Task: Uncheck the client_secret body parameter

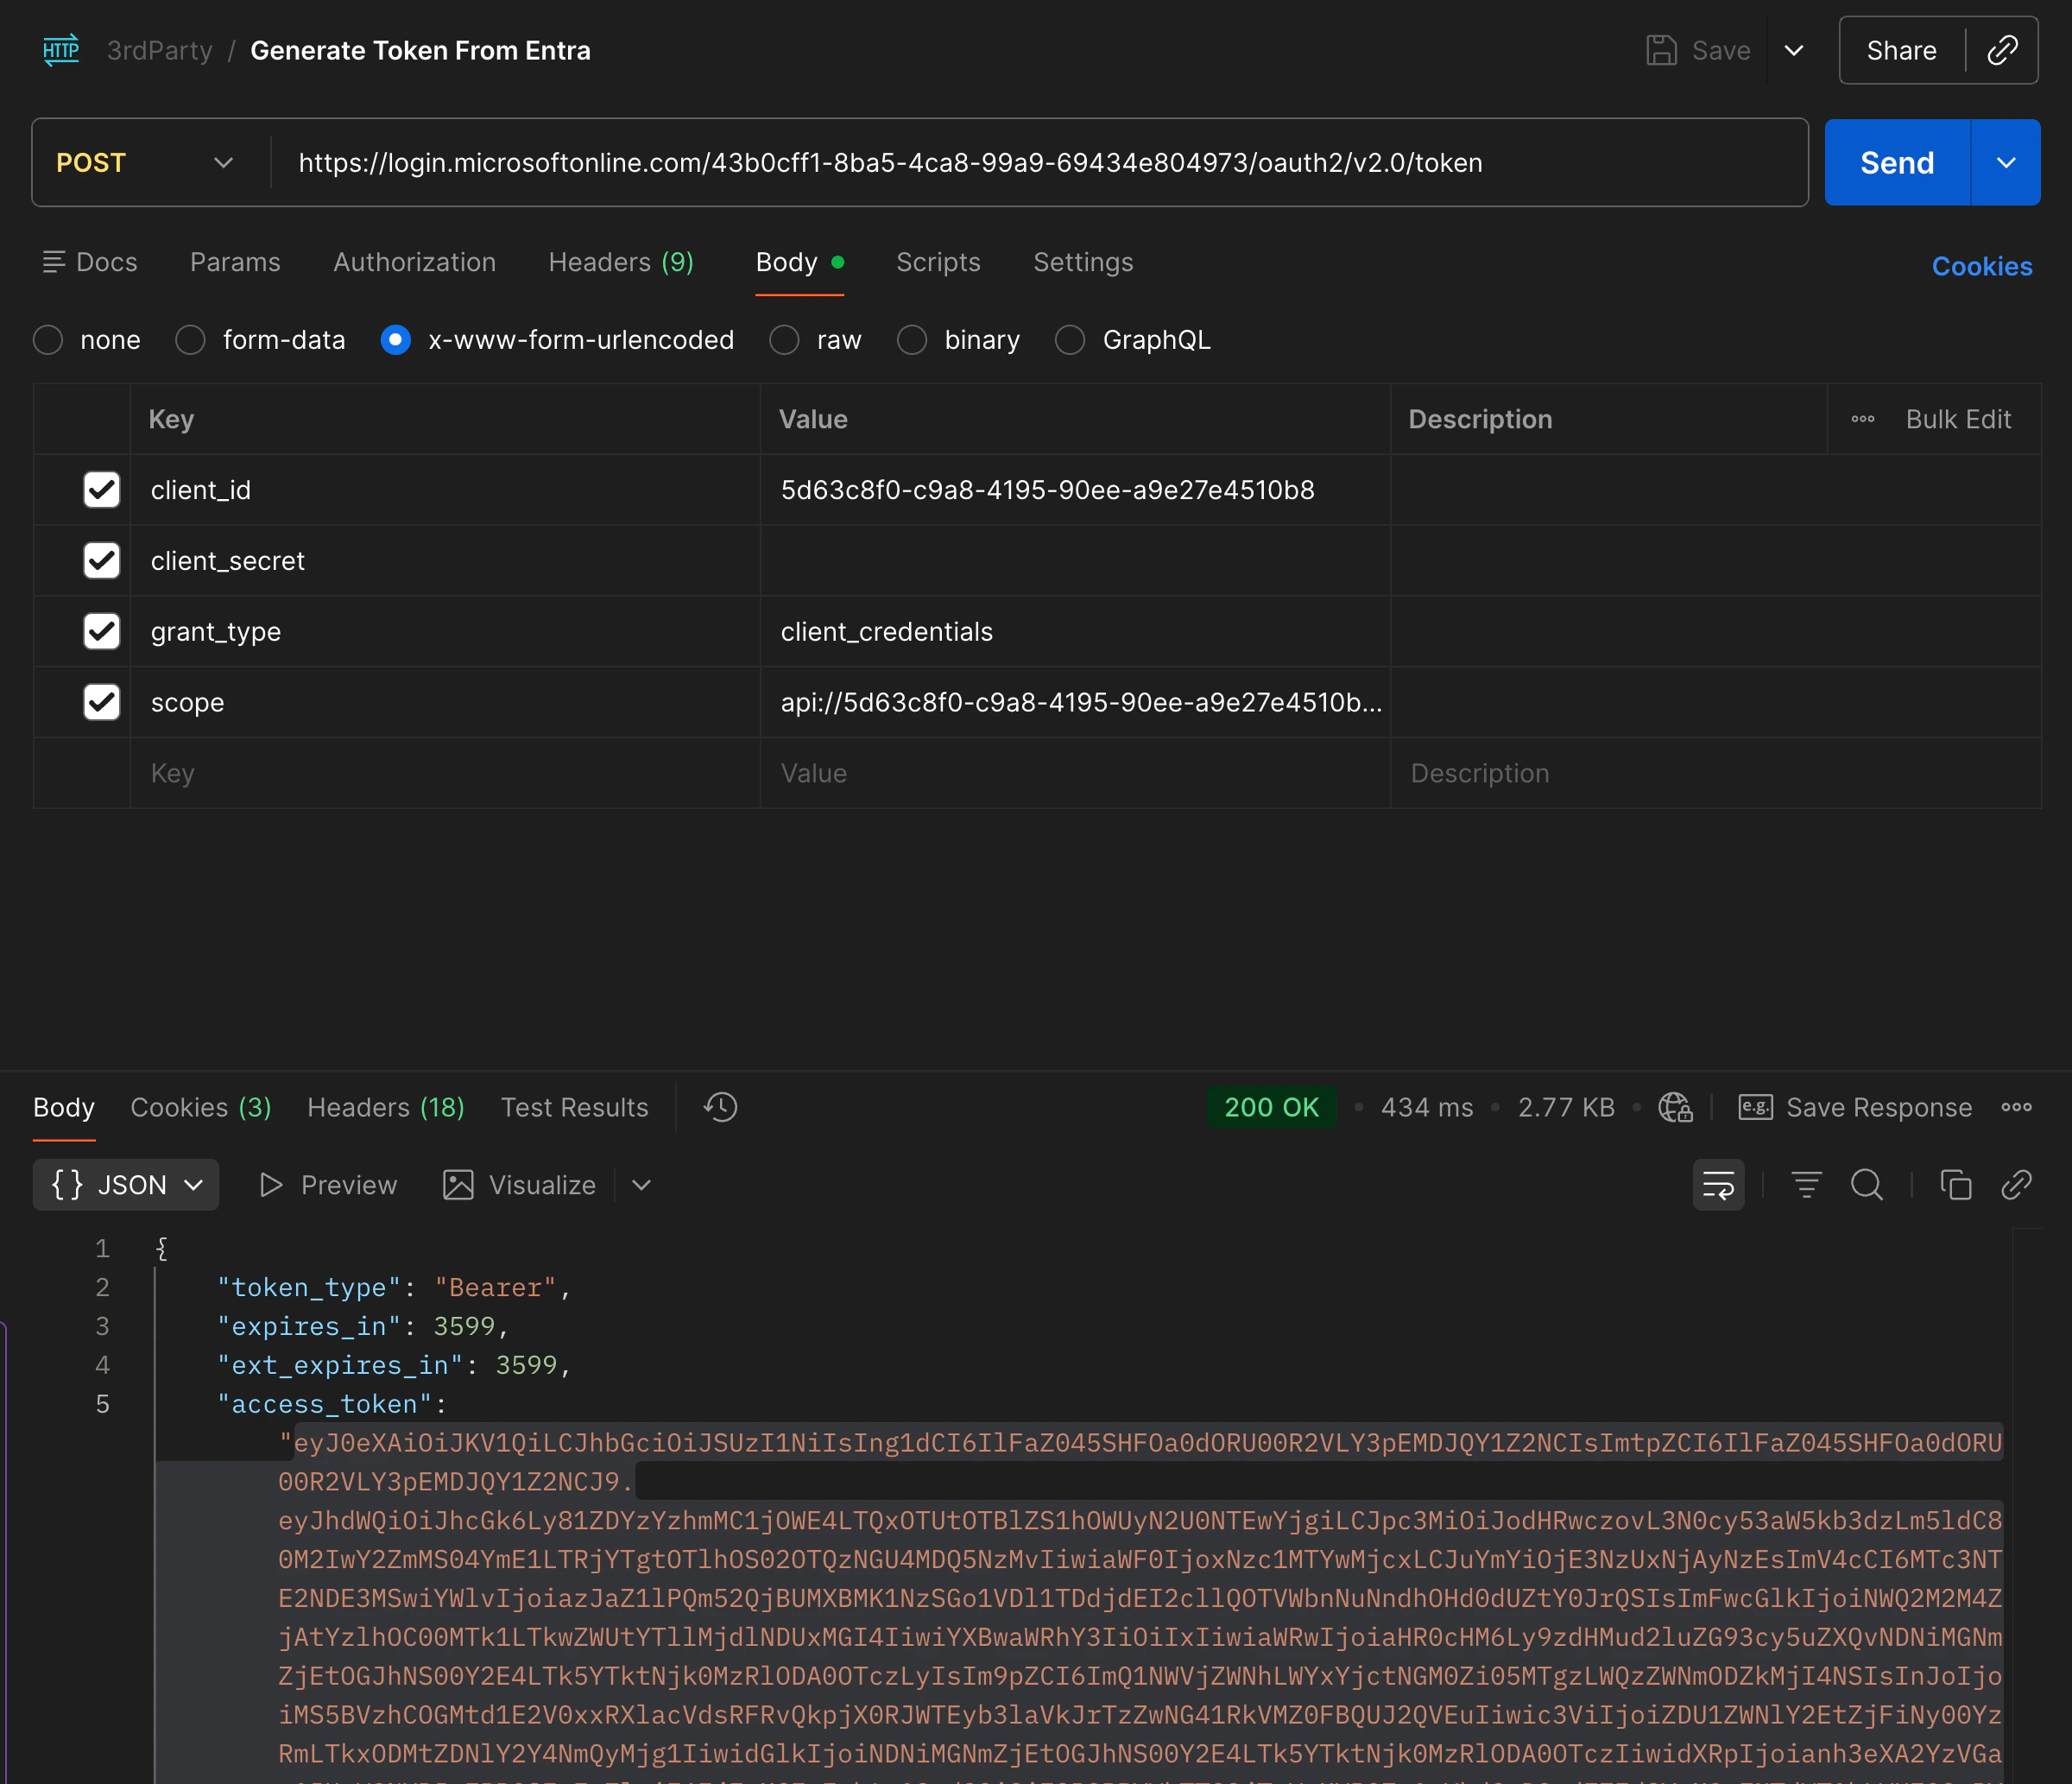Action: point(101,560)
